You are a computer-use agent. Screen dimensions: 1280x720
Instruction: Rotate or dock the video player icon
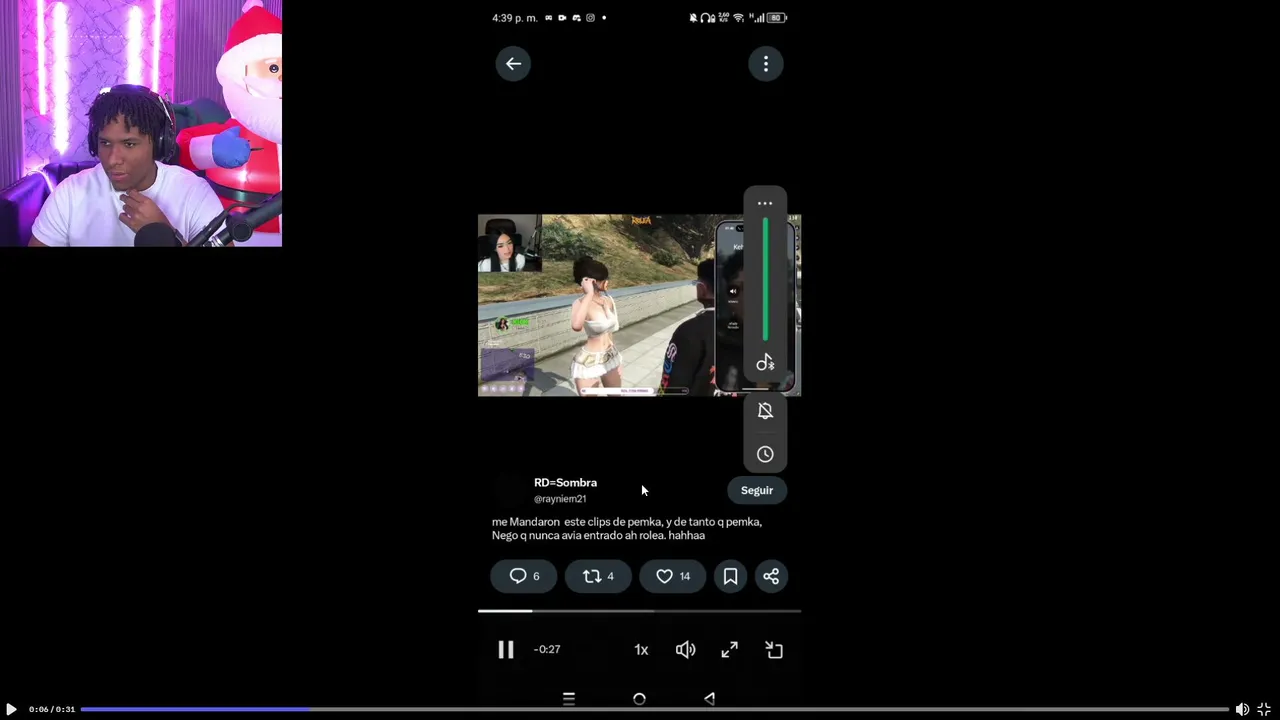(x=774, y=650)
